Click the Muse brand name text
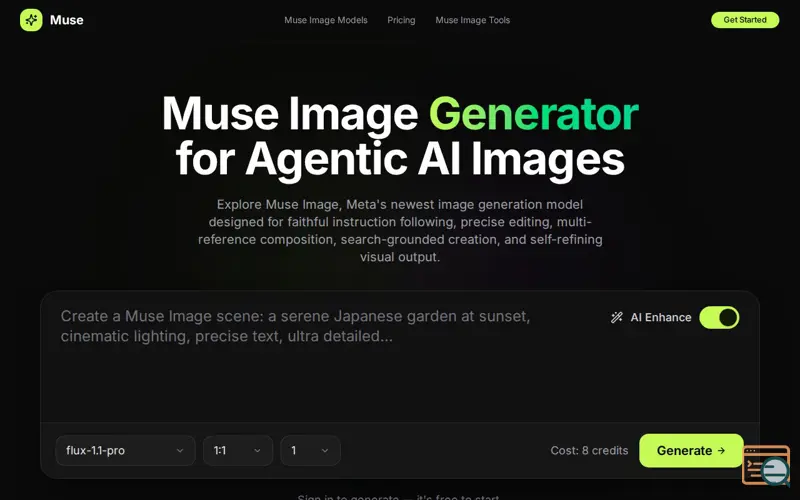The height and width of the screenshot is (500, 800). [66, 20]
